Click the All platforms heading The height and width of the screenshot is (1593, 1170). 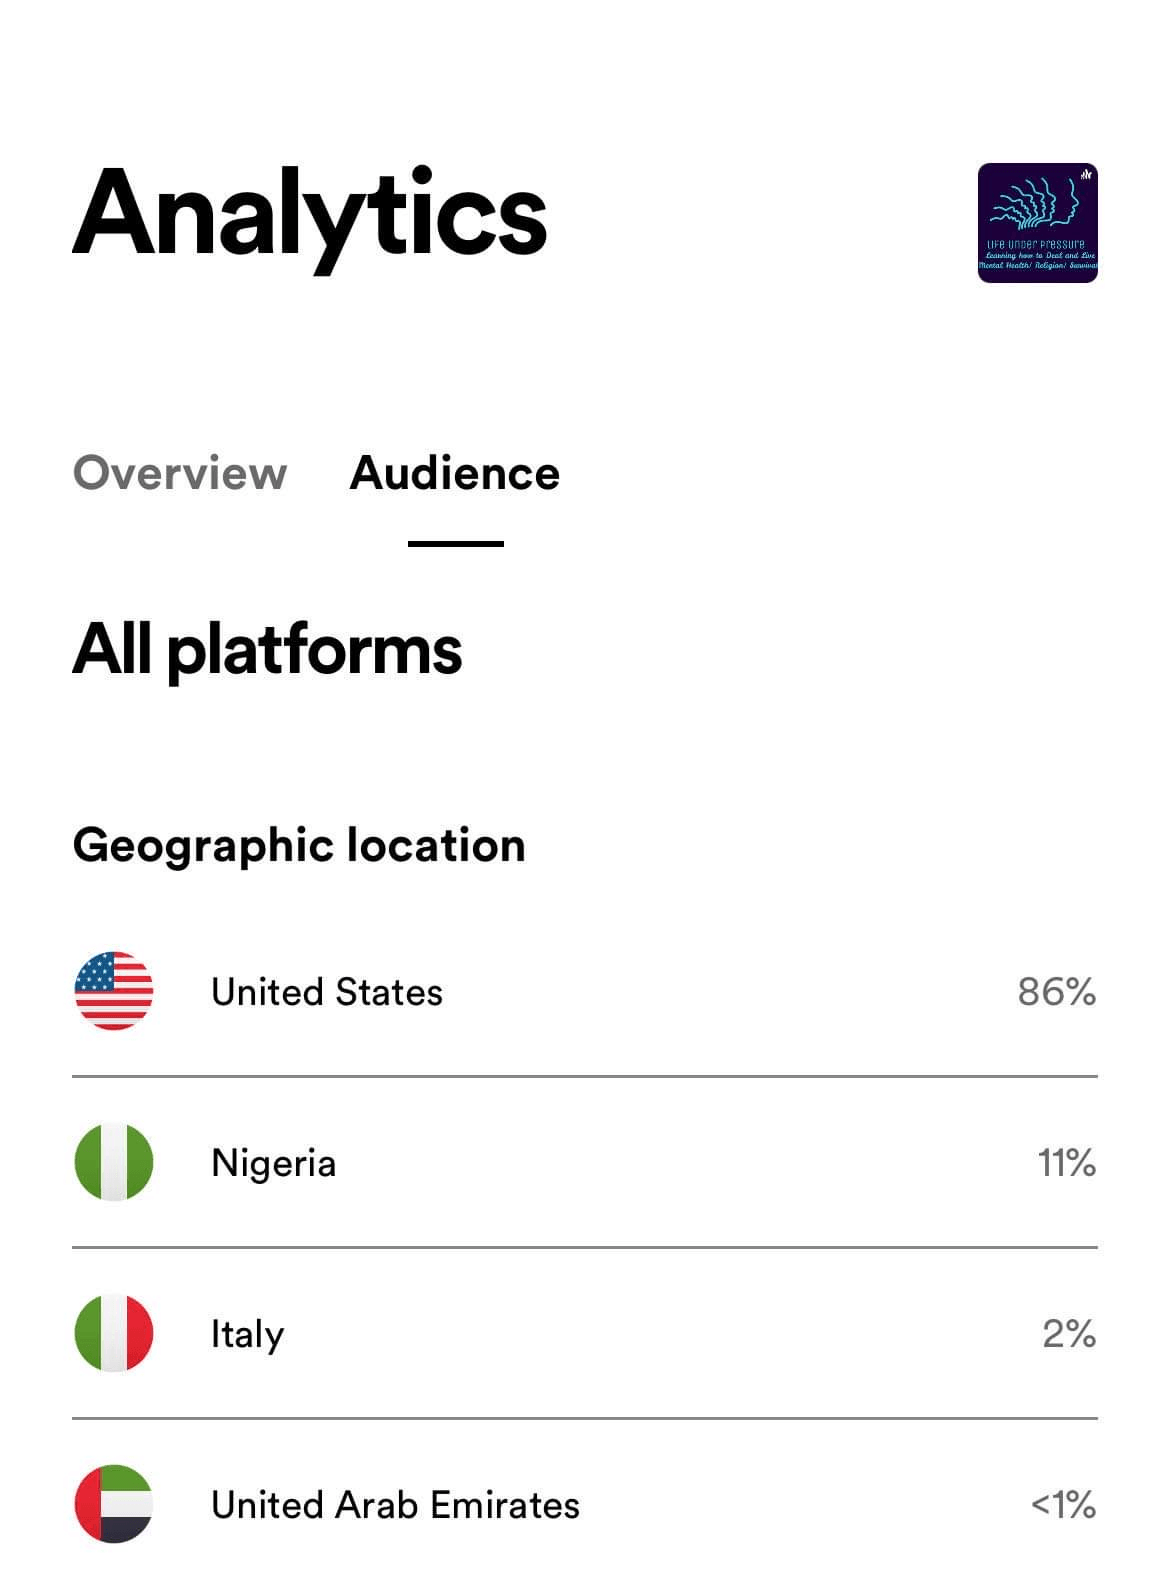click(268, 650)
